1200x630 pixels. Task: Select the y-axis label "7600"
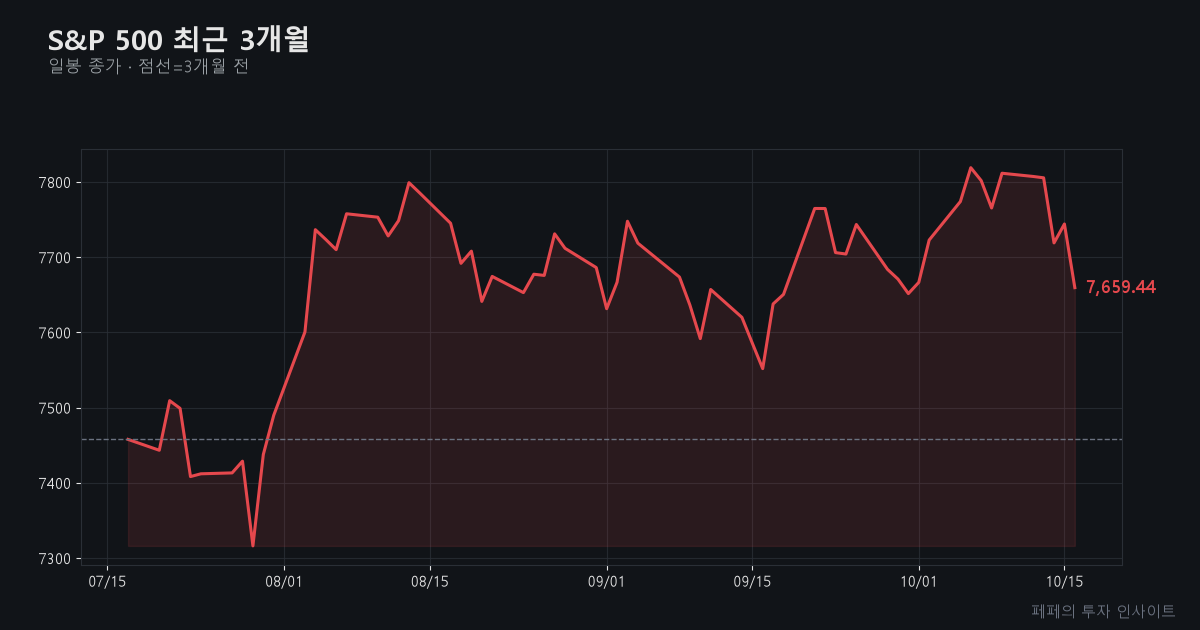point(55,333)
